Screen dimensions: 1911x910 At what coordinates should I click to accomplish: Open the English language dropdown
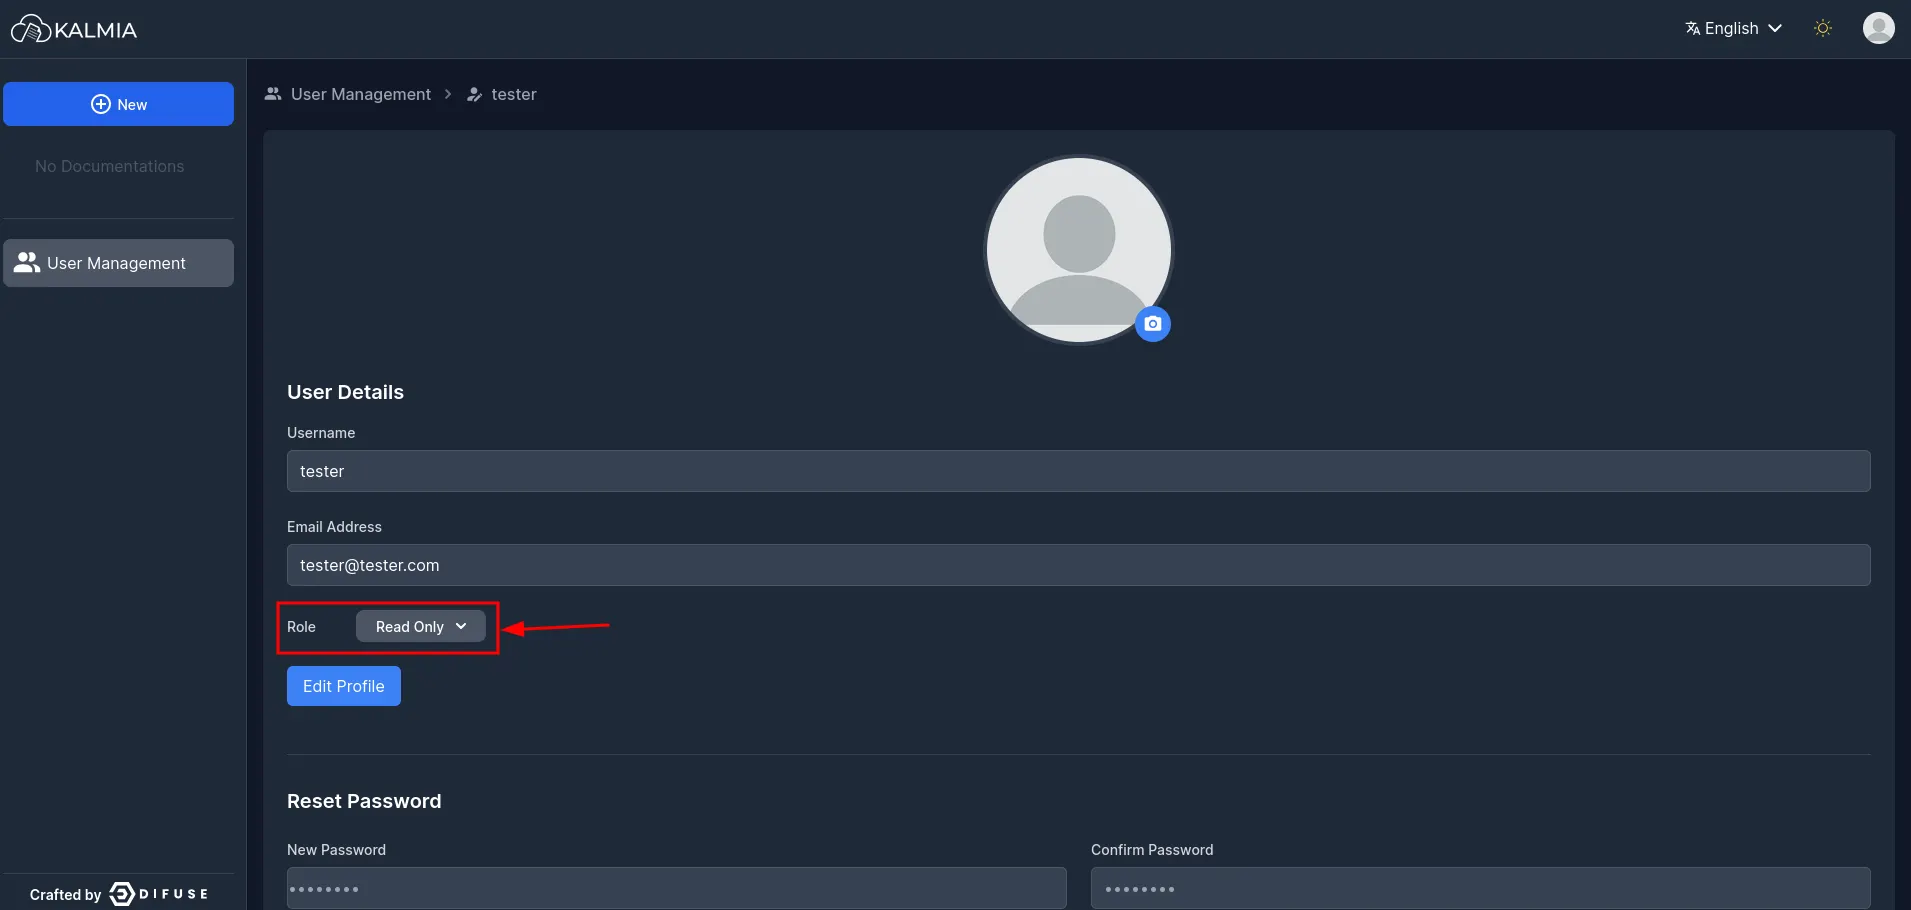pos(1733,28)
